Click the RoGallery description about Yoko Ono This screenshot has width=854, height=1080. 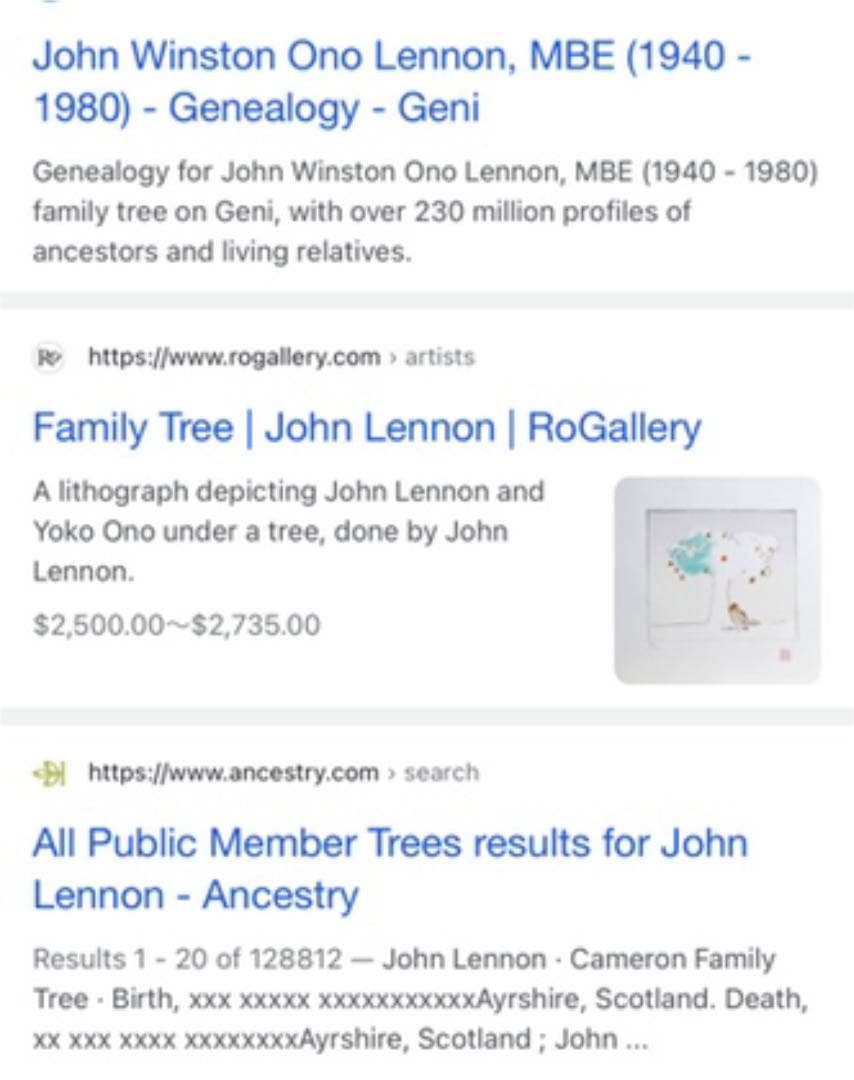290,531
